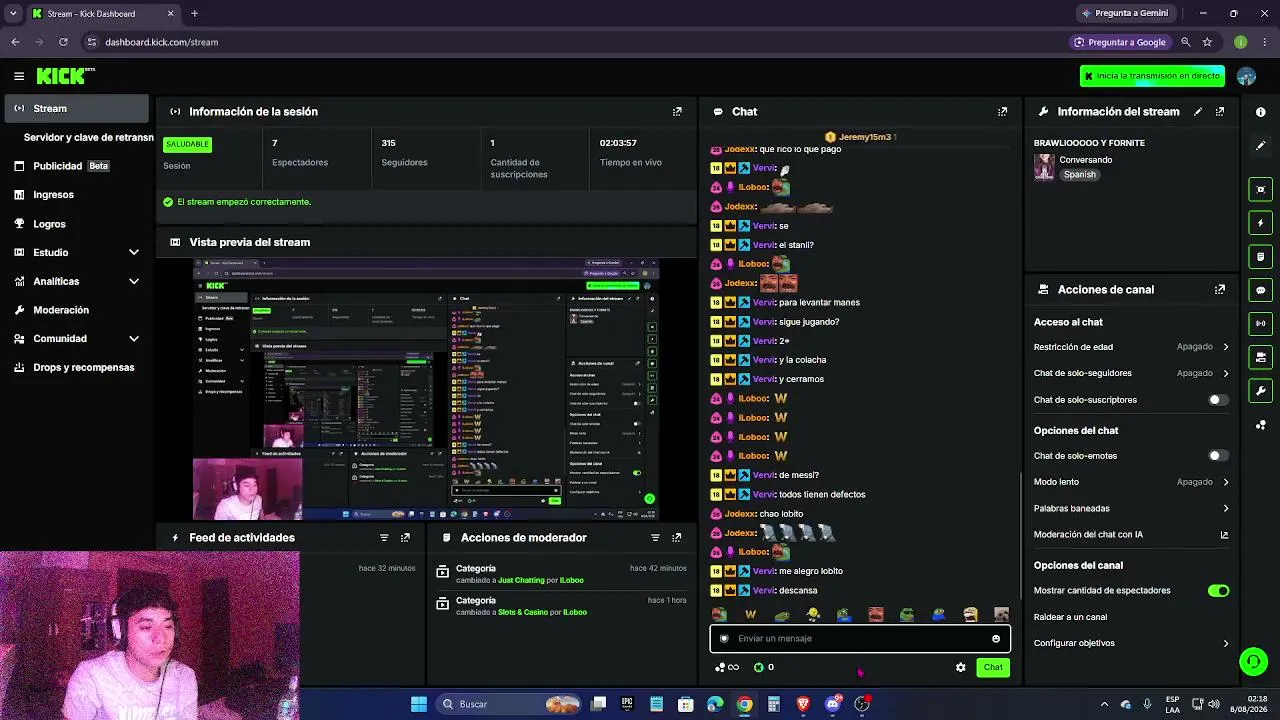This screenshot has width=1280, height=720.
Task: Click Inicia la transmisión en directo button
Action: 1152,76
